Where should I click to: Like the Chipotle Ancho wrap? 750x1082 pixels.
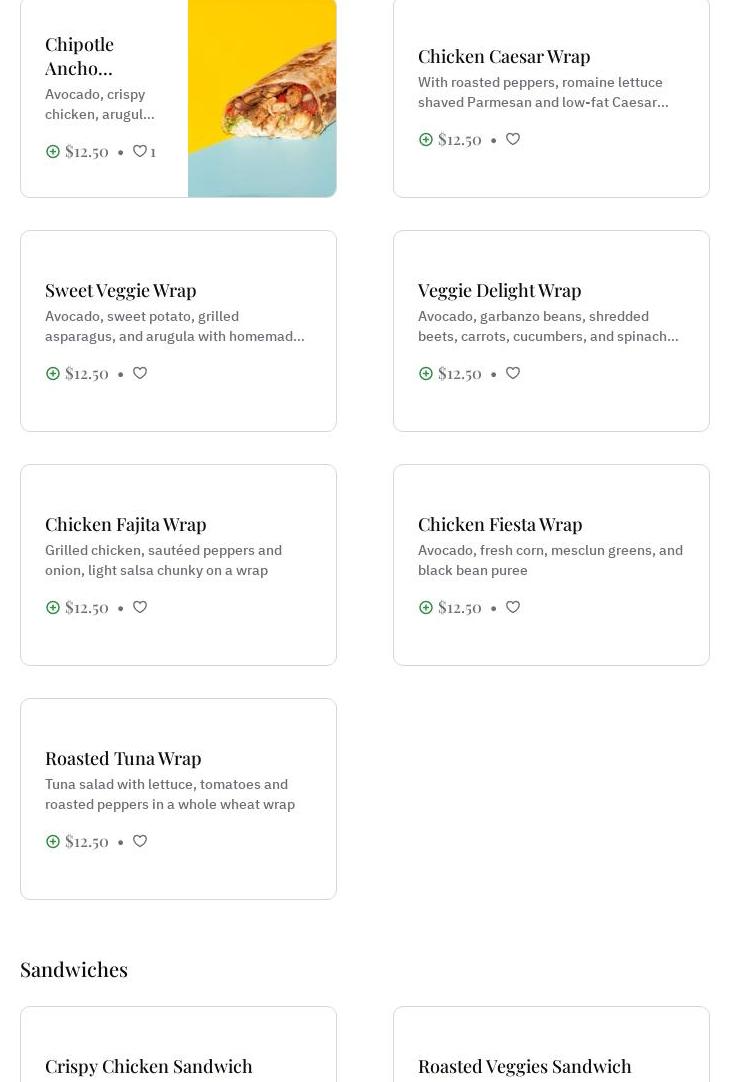140,151
